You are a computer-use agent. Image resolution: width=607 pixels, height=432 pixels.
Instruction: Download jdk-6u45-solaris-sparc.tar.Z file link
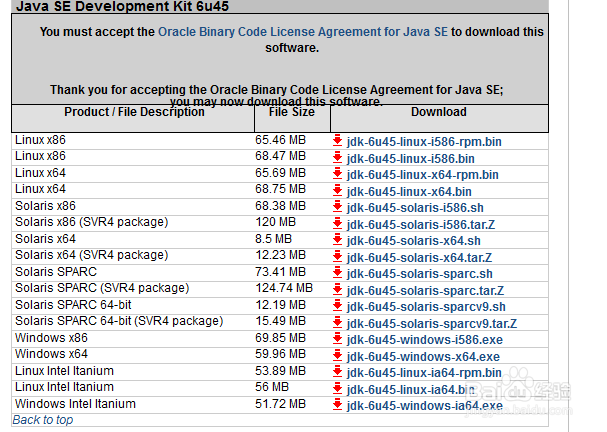pyautogui.click(x=425, y=290)
